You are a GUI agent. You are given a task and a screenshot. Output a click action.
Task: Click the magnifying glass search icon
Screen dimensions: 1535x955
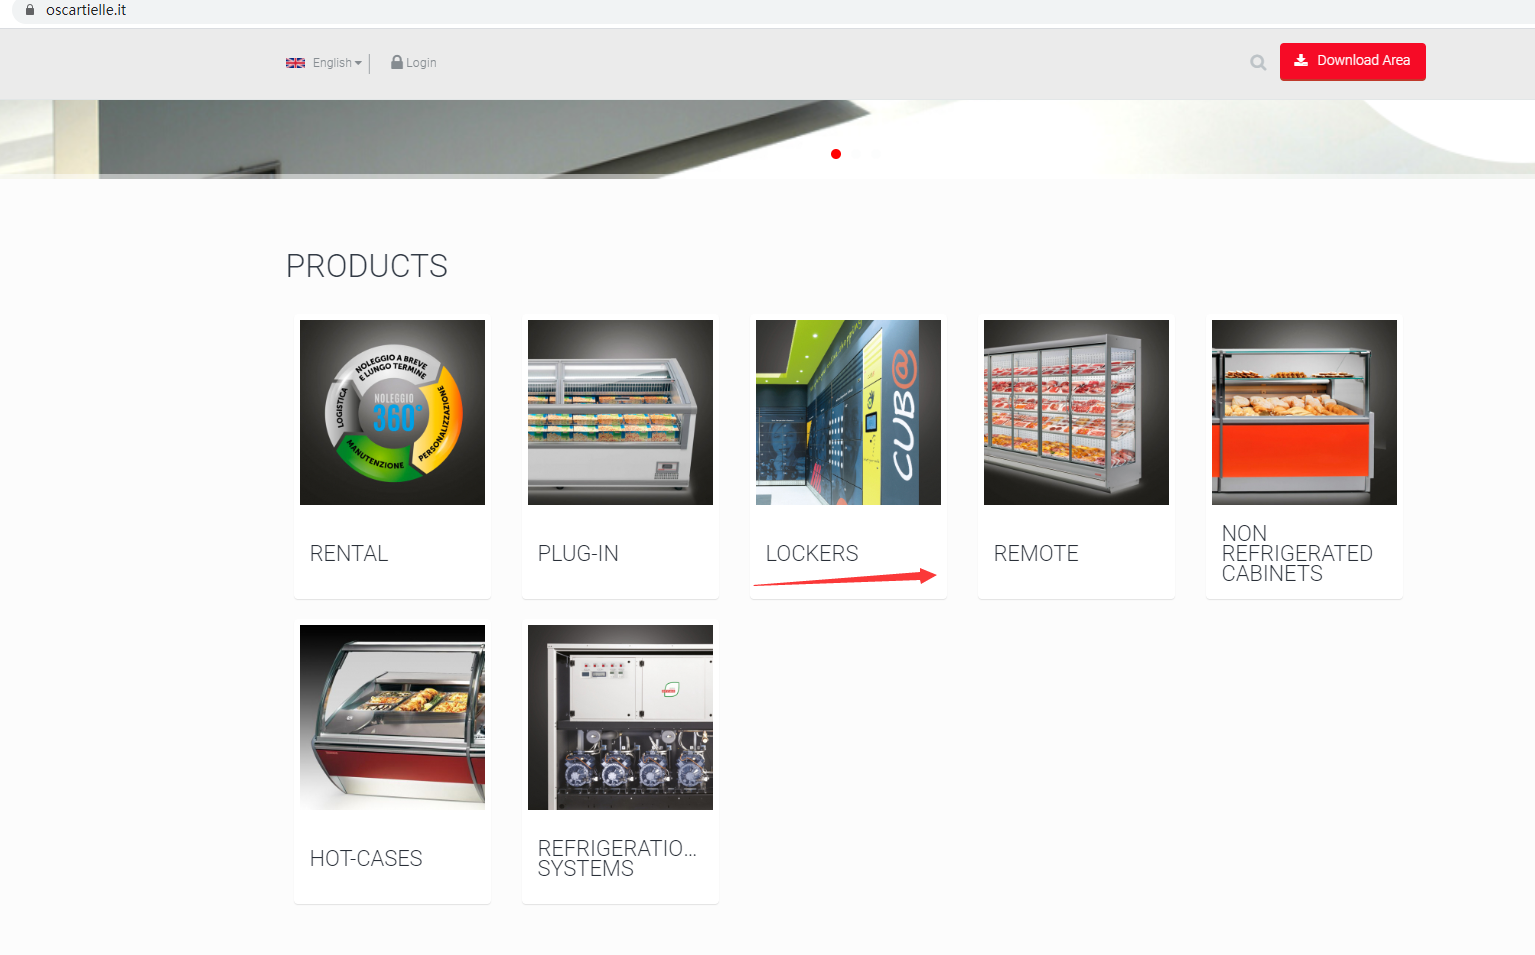1258,63
